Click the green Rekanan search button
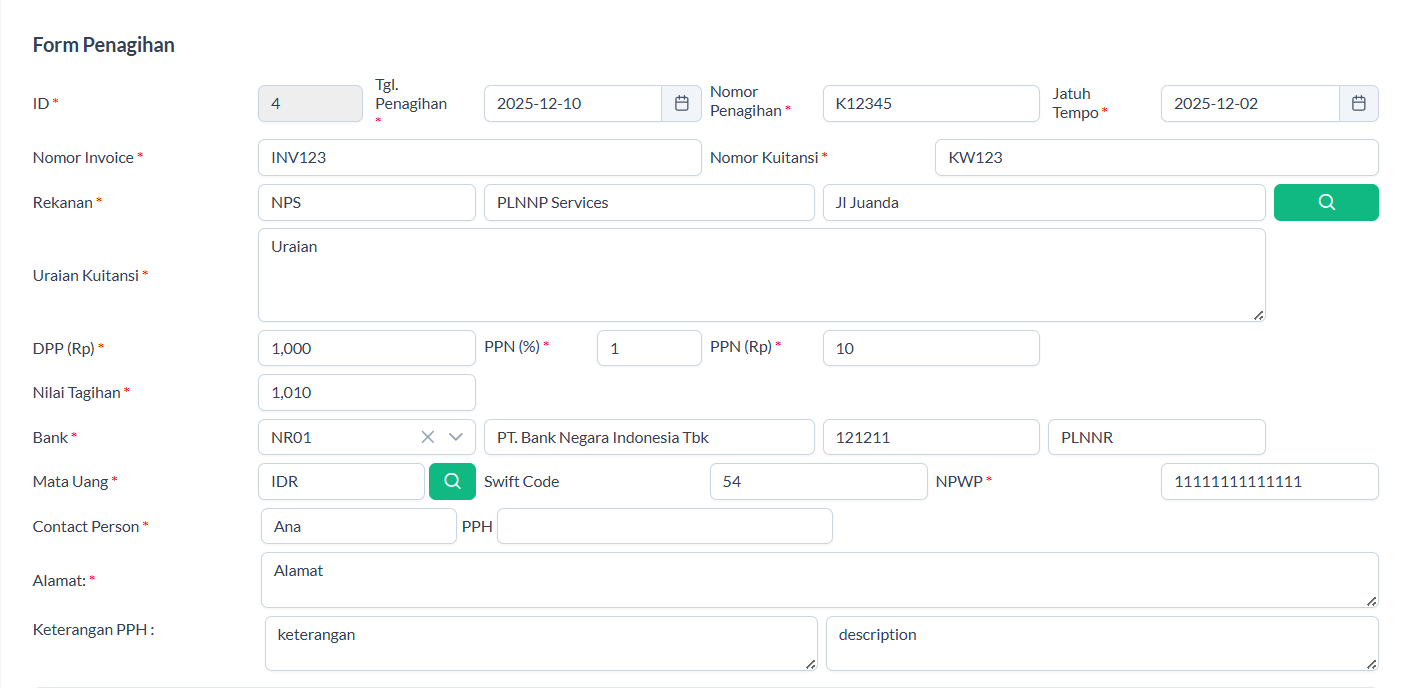This screenshot has height=688, width=1406. [1325, 202]
